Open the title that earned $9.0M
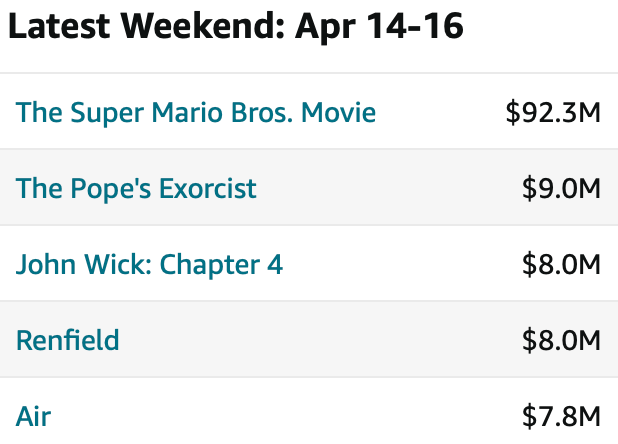Viewport: 618px width, 444px height. coord(136,188)
